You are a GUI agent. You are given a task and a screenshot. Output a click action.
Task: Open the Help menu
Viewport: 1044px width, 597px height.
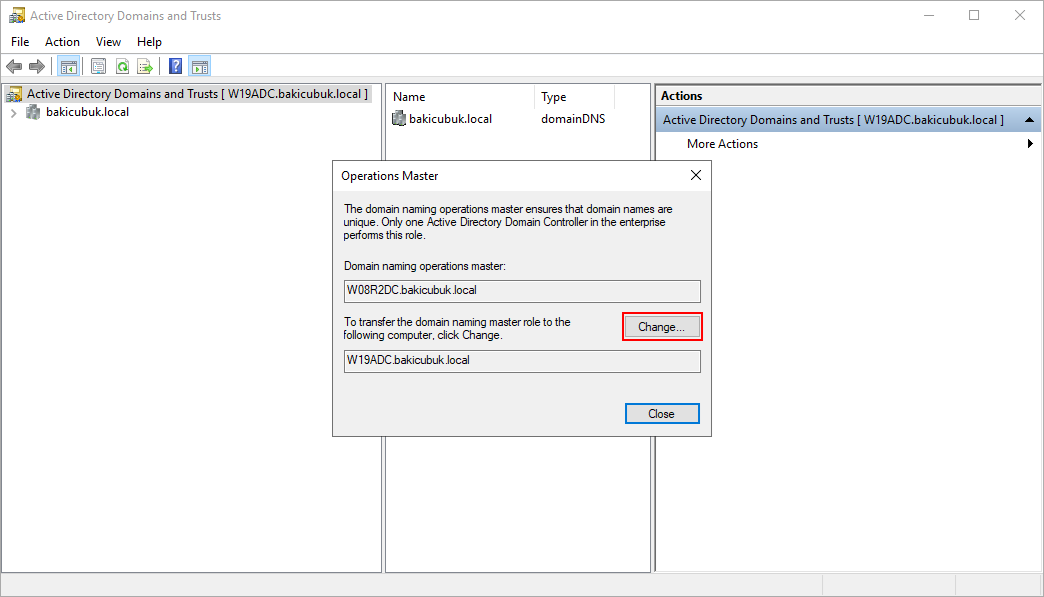149,42
